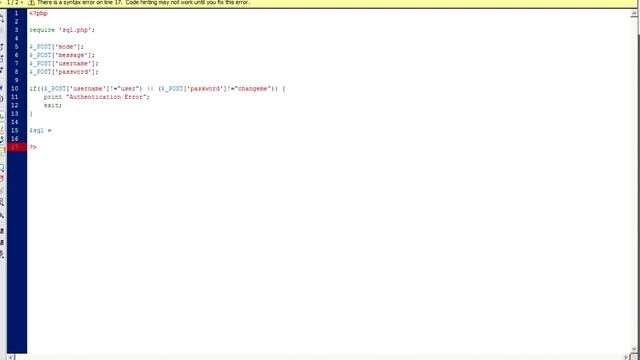
Task: Select line number 13 in the gutter
Action: 15,113
